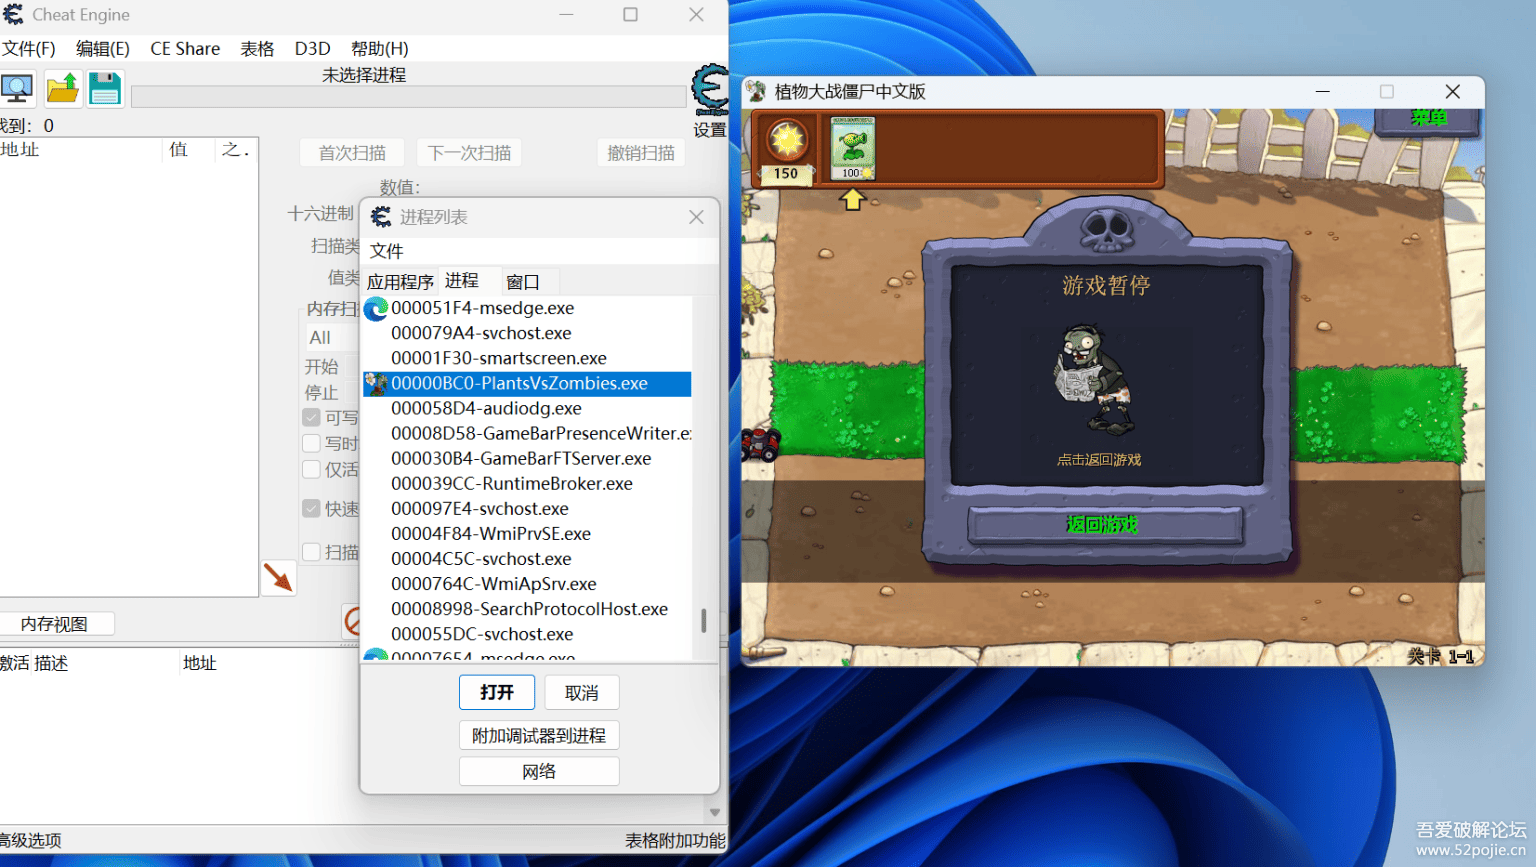This screenshot has width=1536, height=867.
Task: Click the 附加调试器到进程 button
Action: (539, 736)
